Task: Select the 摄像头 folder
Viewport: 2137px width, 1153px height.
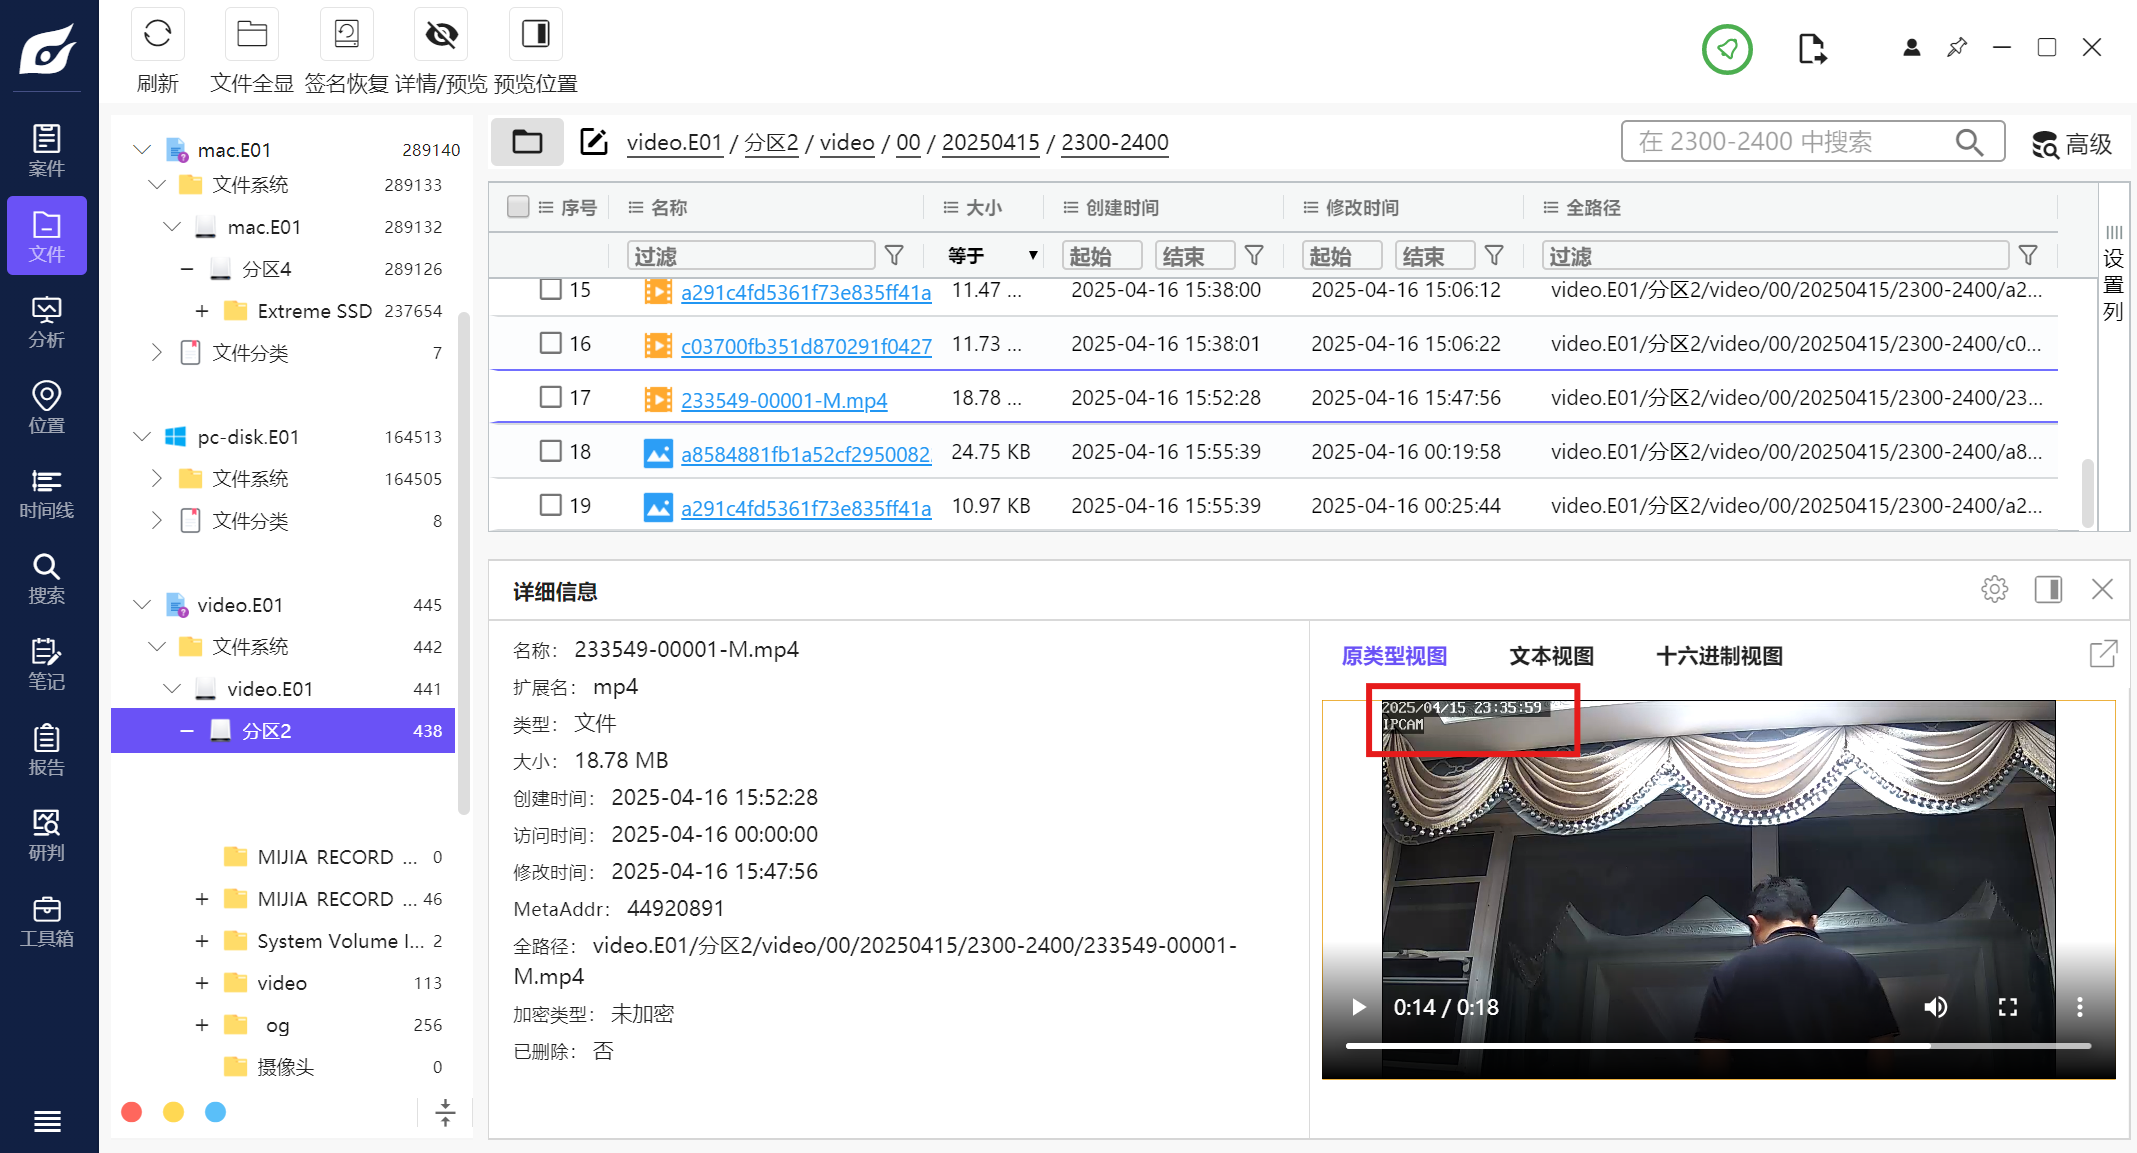Action: pos(286,1067)
